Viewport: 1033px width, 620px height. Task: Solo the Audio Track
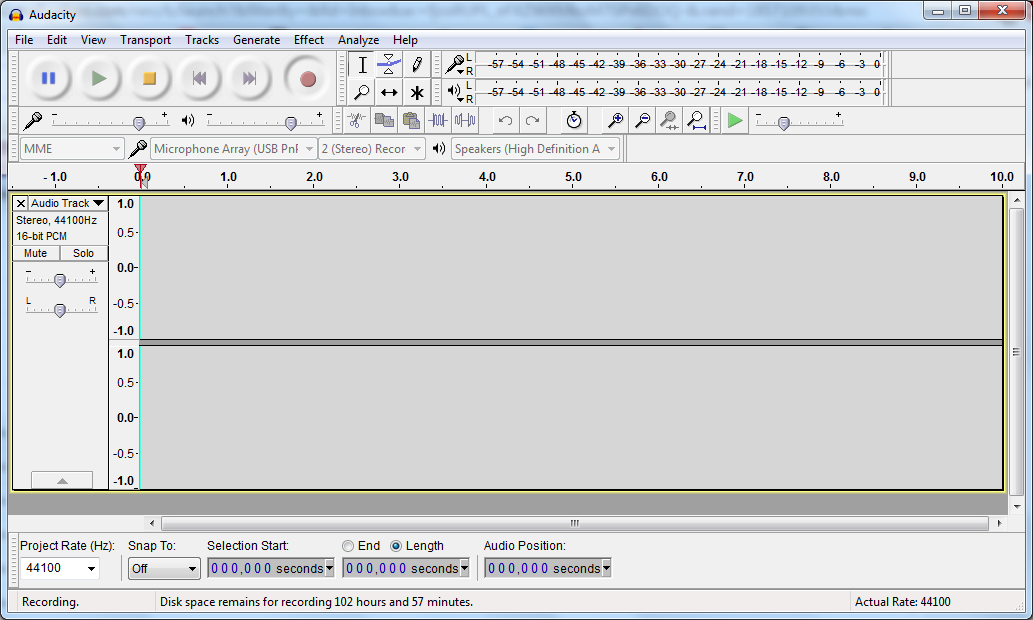click(83, 253)
